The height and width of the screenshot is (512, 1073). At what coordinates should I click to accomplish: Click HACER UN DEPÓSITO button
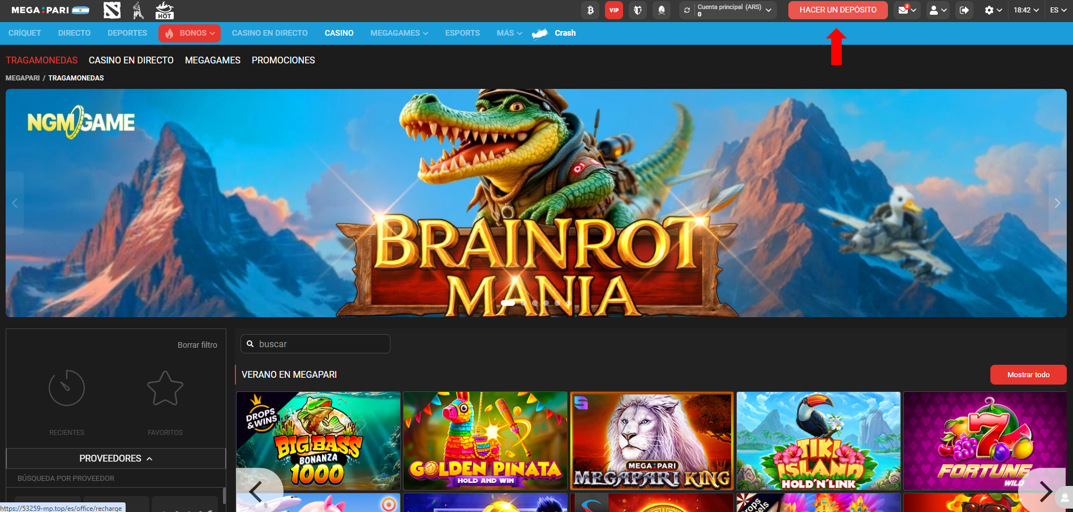[838, 10]
